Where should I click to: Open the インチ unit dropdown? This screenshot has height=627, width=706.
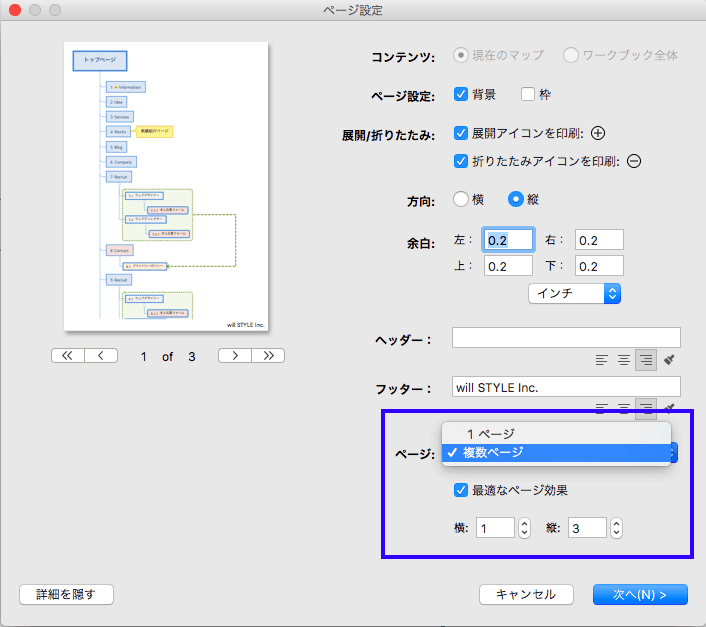(x=575, y=293)
